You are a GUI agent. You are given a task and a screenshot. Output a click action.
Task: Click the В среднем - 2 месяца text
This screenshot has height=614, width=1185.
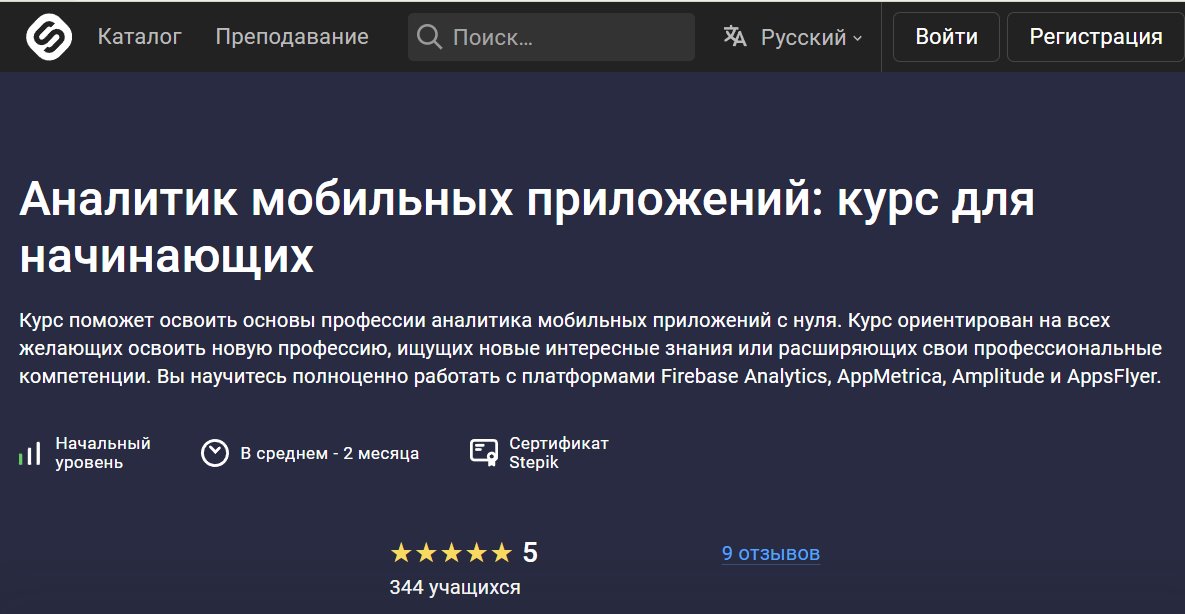point(330,453)
